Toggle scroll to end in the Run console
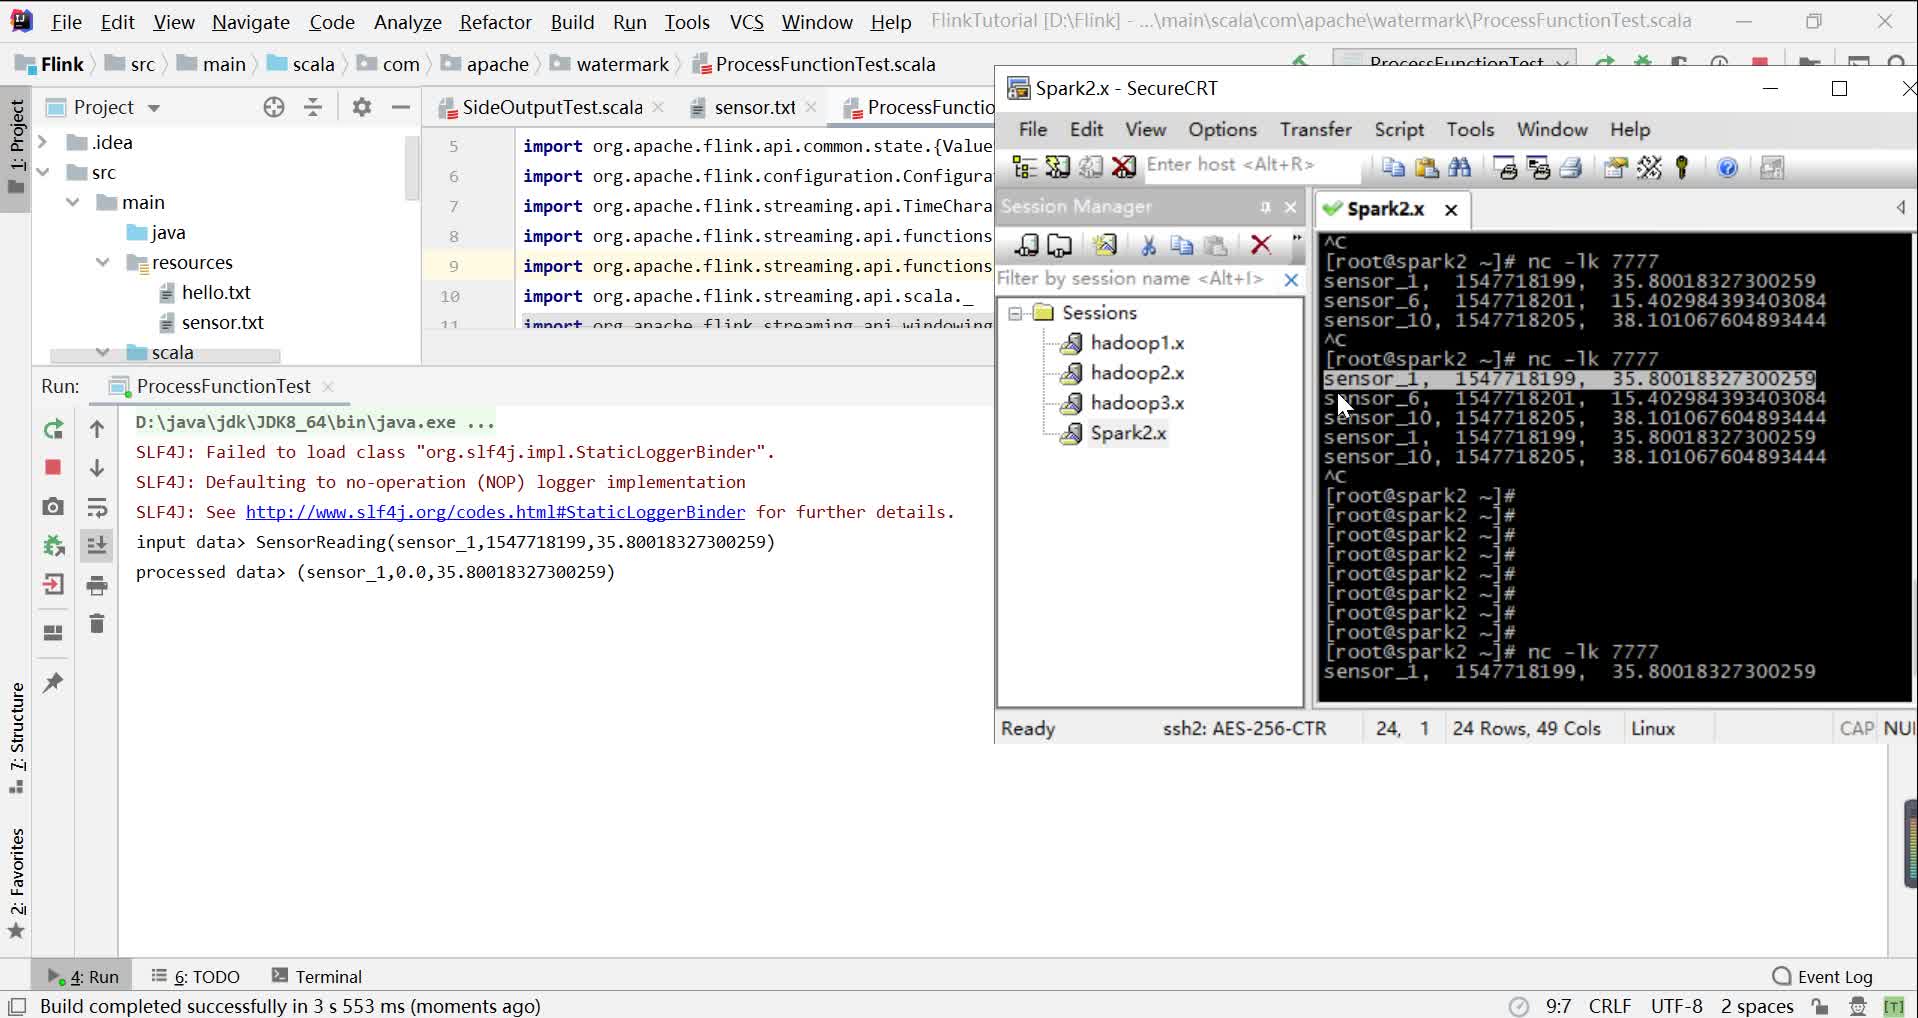1918x1018 pixels. (x=97, y=546)
